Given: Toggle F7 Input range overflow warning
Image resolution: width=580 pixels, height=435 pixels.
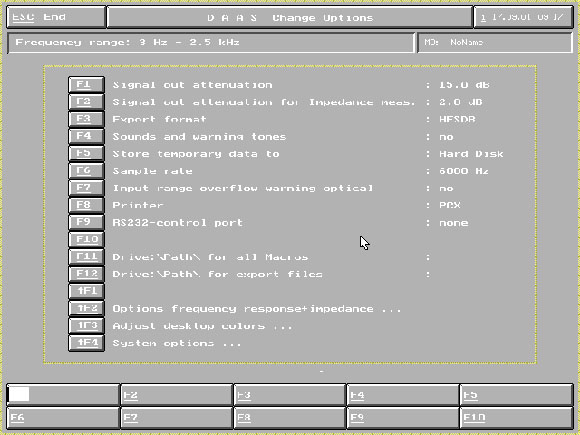Looking at the screenshot, I should click(86, 188).
